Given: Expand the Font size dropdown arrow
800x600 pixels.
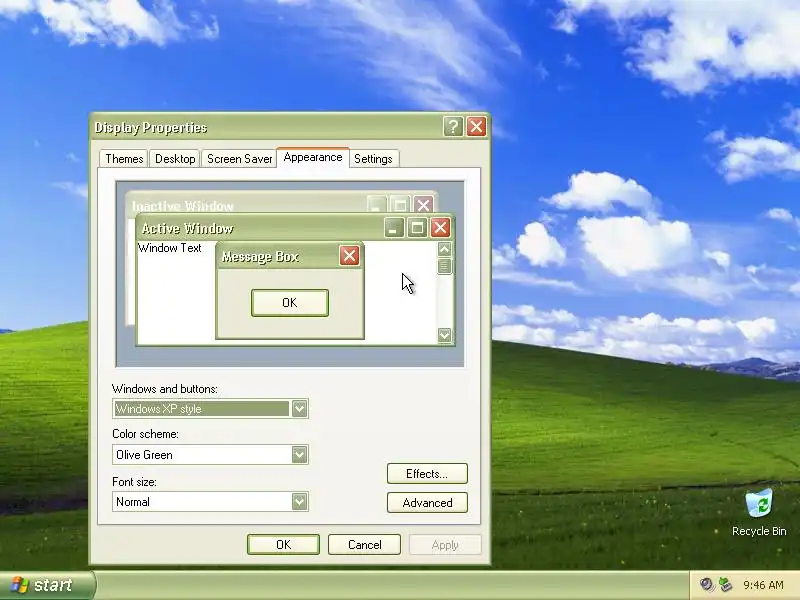Looking at the screenshot, I should [299, 502].
